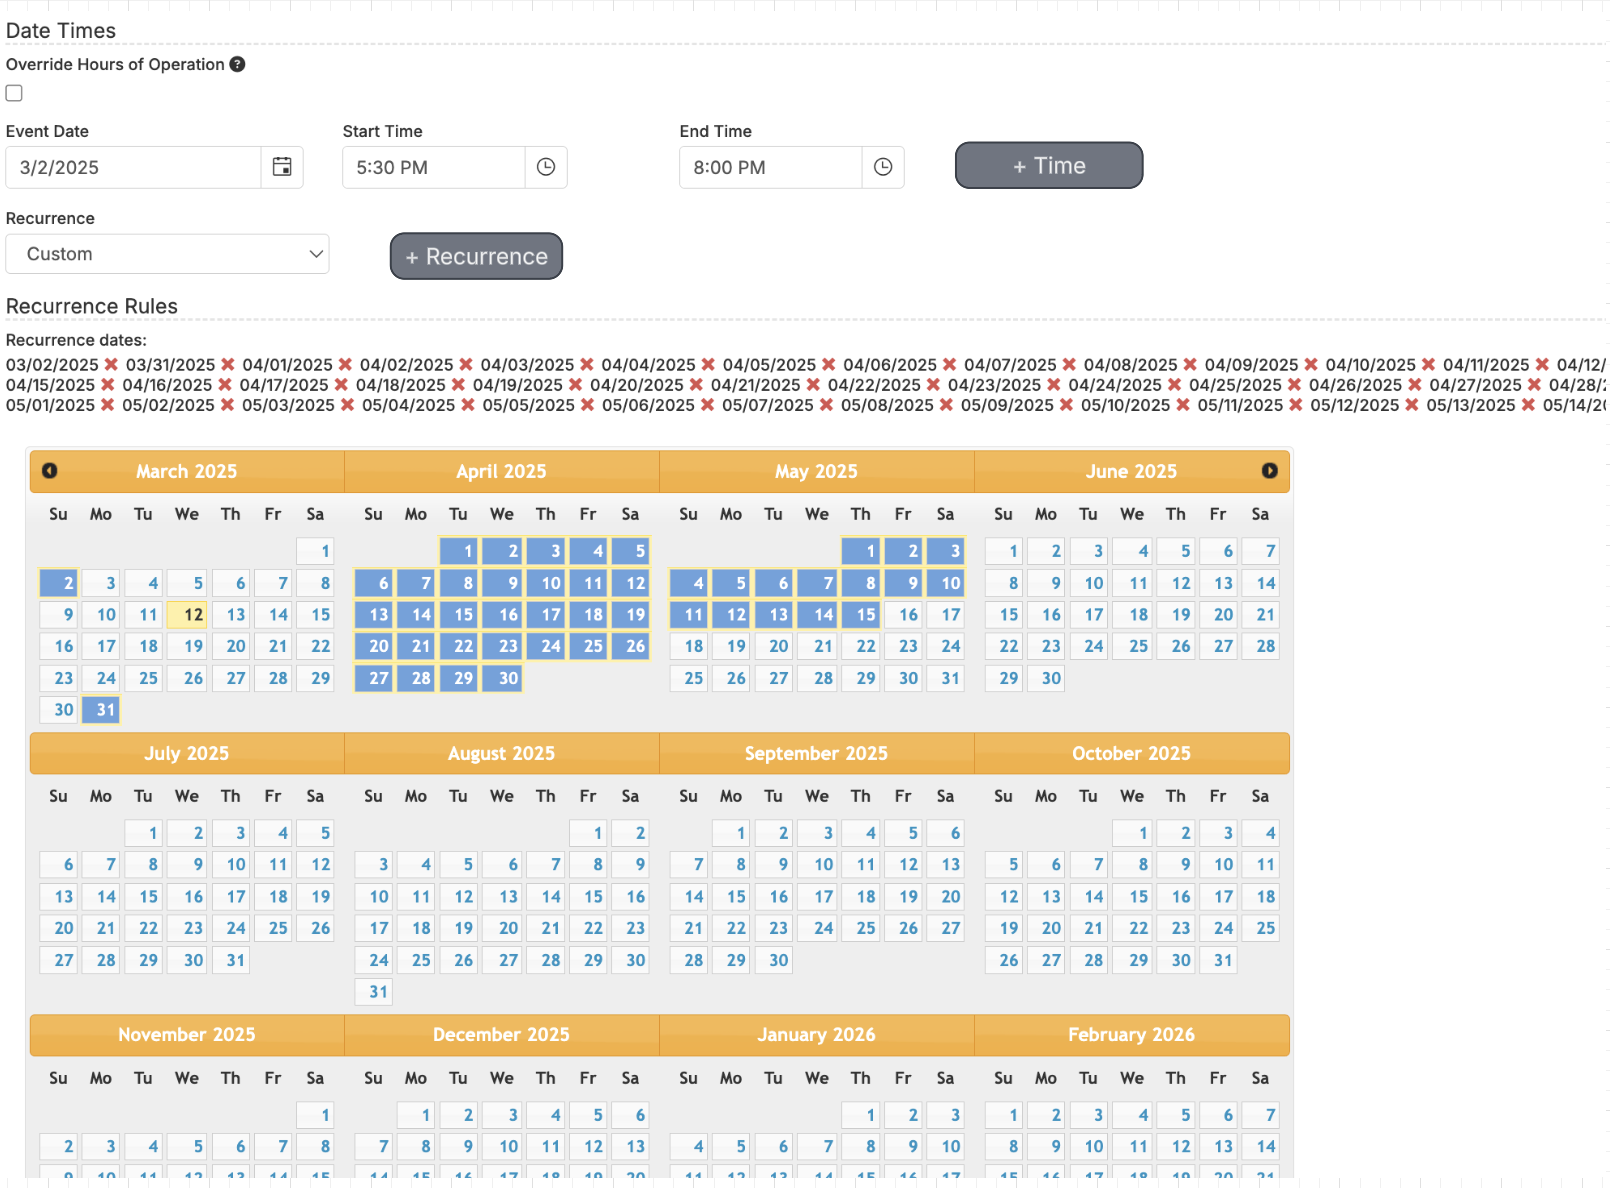Focus the End Time input field
Image resolution: width=1610 pixels, height=1188 pixels.
[771, 167]
